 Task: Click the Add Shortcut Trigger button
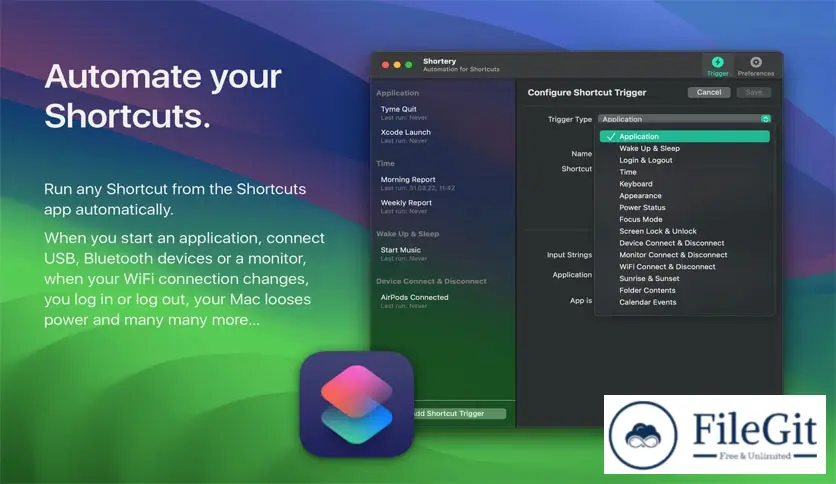[x=457, y=413]
